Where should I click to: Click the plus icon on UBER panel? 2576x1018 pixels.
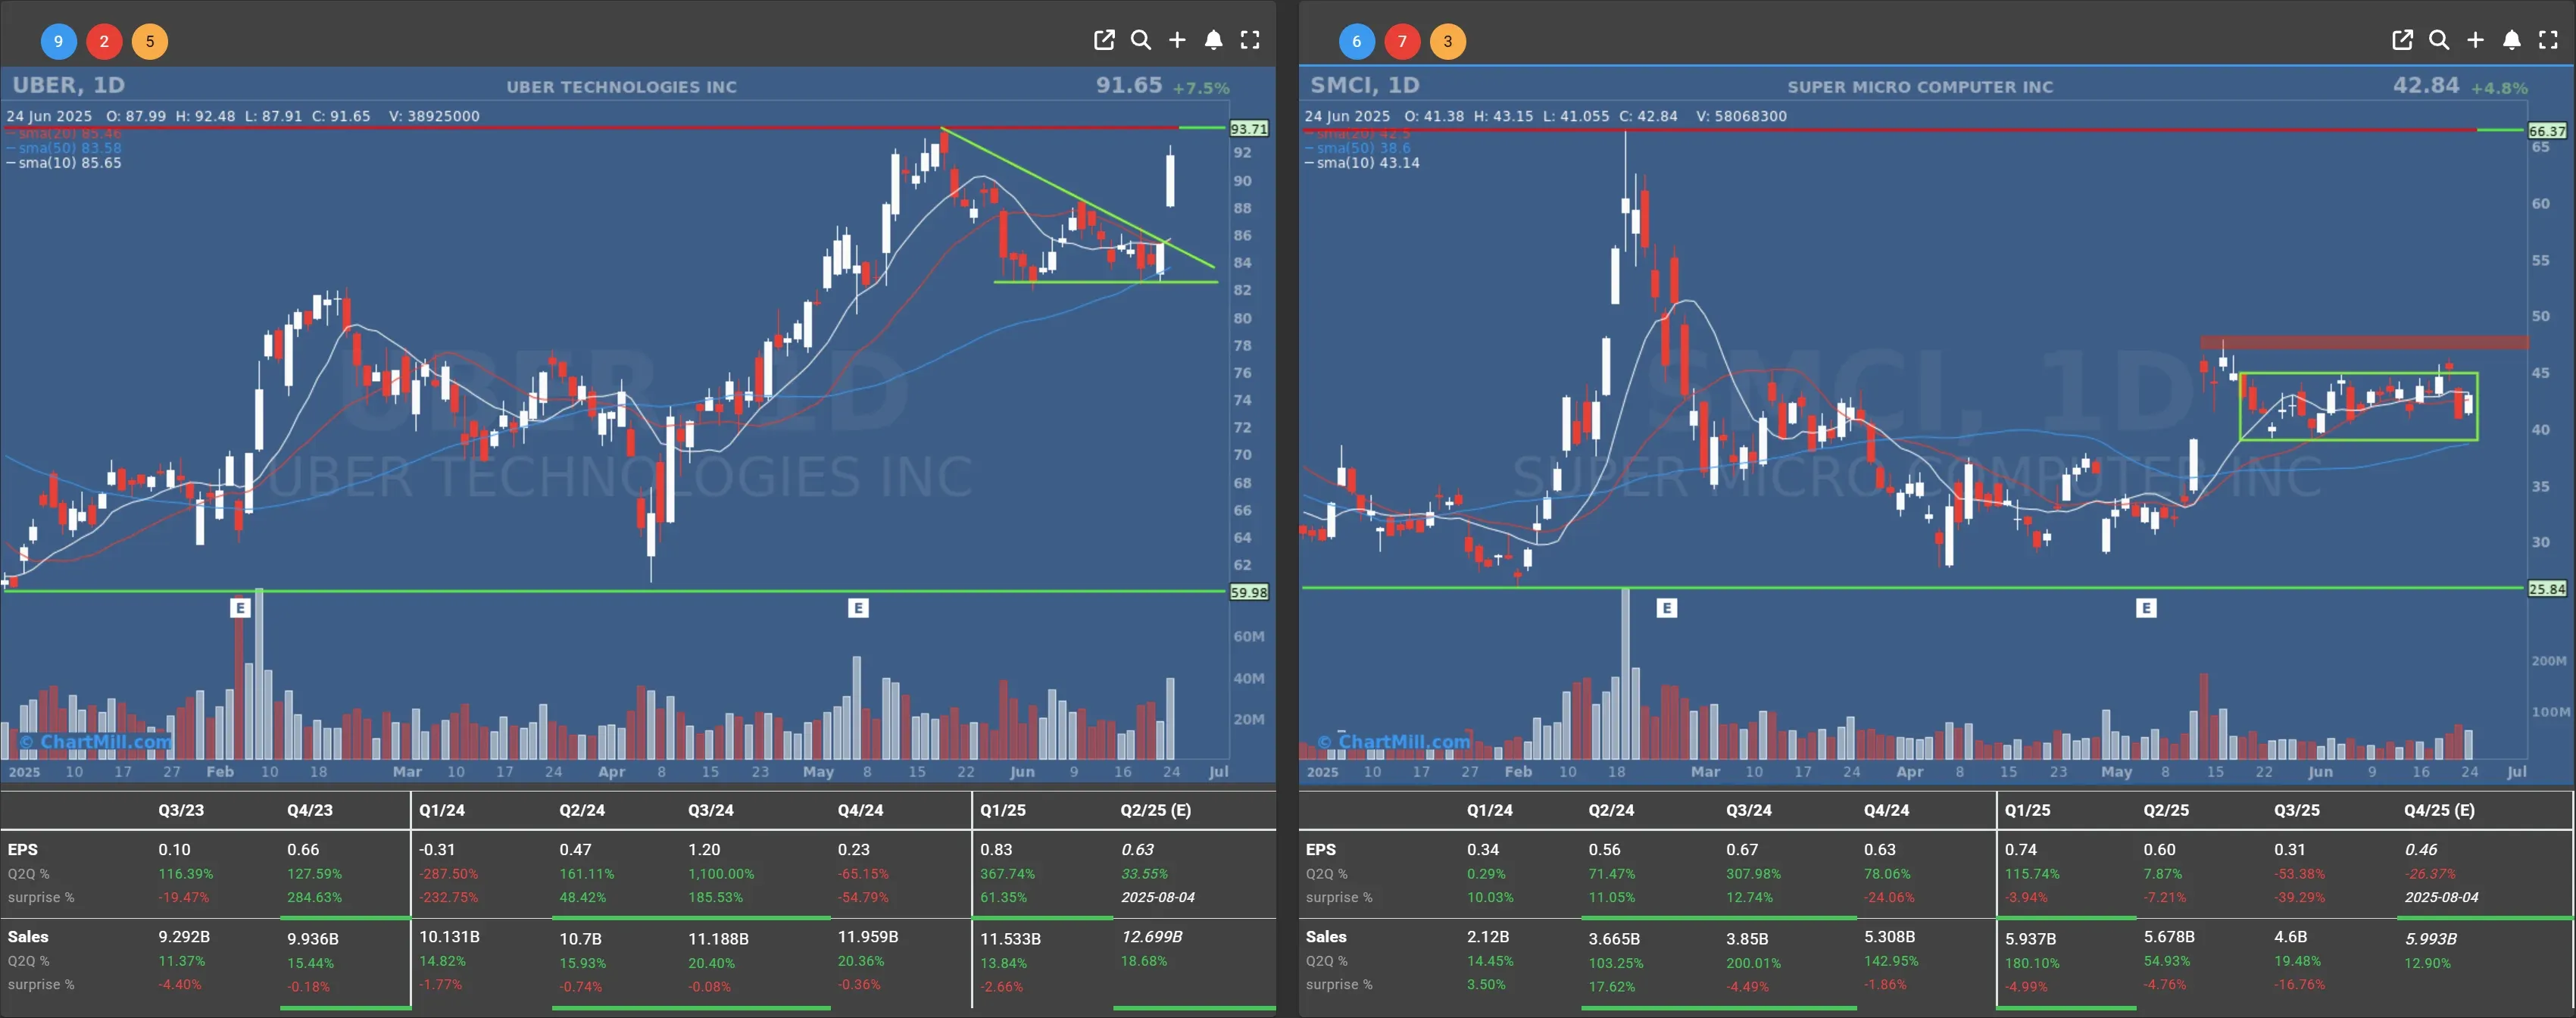click(x=1177, y=40)
